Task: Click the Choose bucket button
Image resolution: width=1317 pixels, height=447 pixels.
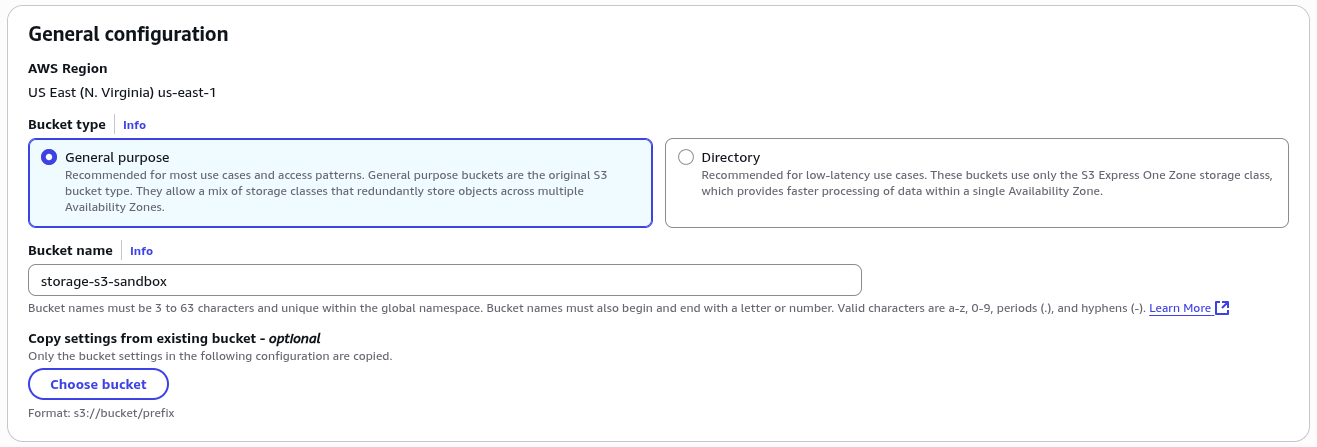Action: pos(98,384)
